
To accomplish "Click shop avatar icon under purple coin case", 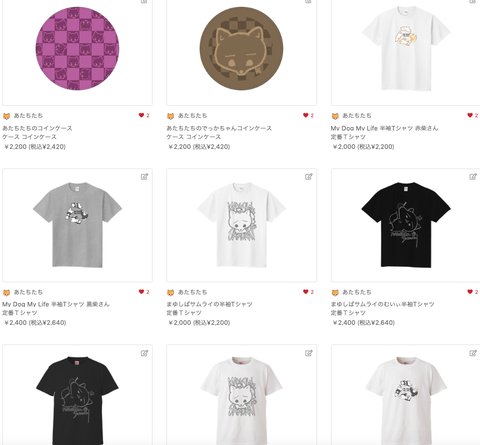I will (6, 116).
